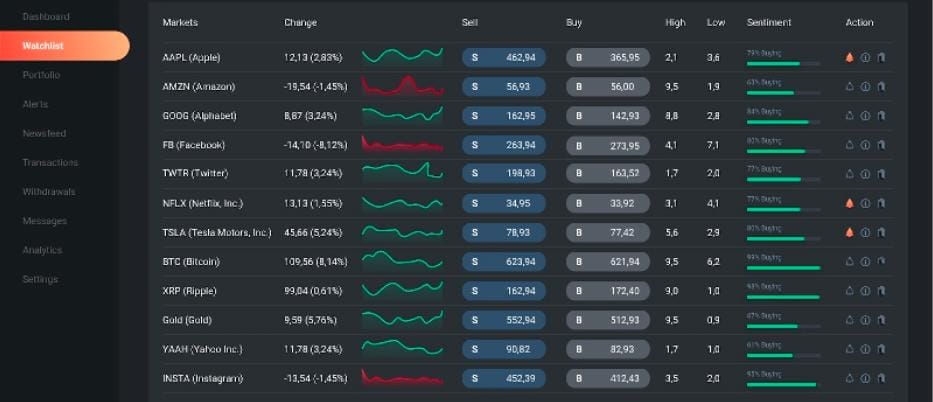Delete TSLA (Tesla Motors) with trash icon
This screenshot has height=402, width=933.
click(x=881, y=233)
